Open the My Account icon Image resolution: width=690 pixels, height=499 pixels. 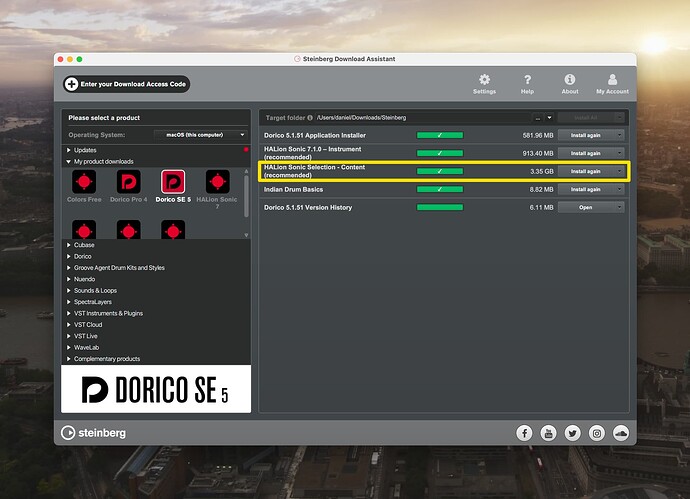click(612, 79)
